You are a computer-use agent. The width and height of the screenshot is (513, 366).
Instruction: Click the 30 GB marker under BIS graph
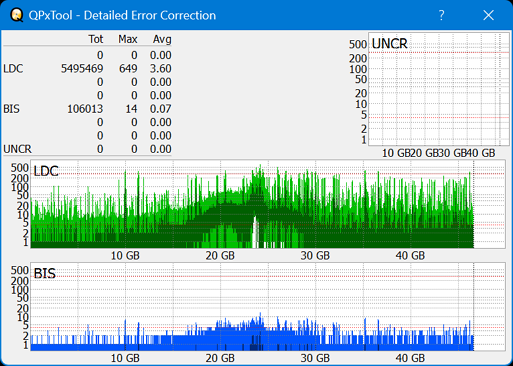(315, 358)
